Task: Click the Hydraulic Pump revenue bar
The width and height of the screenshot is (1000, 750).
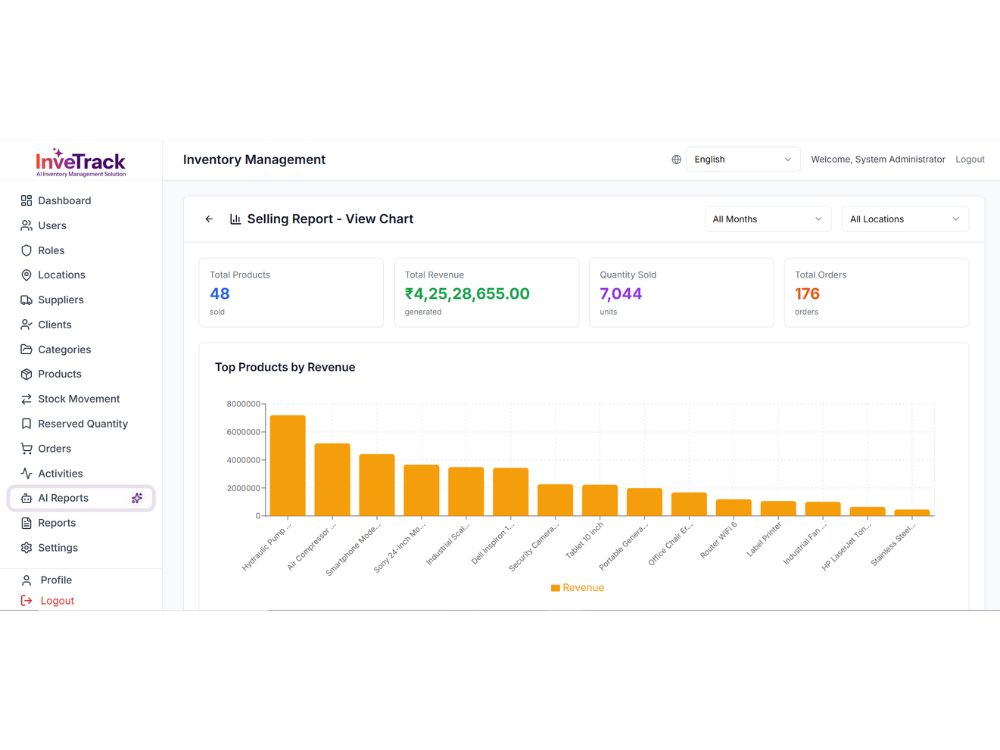Action: (x=288, y=466)
